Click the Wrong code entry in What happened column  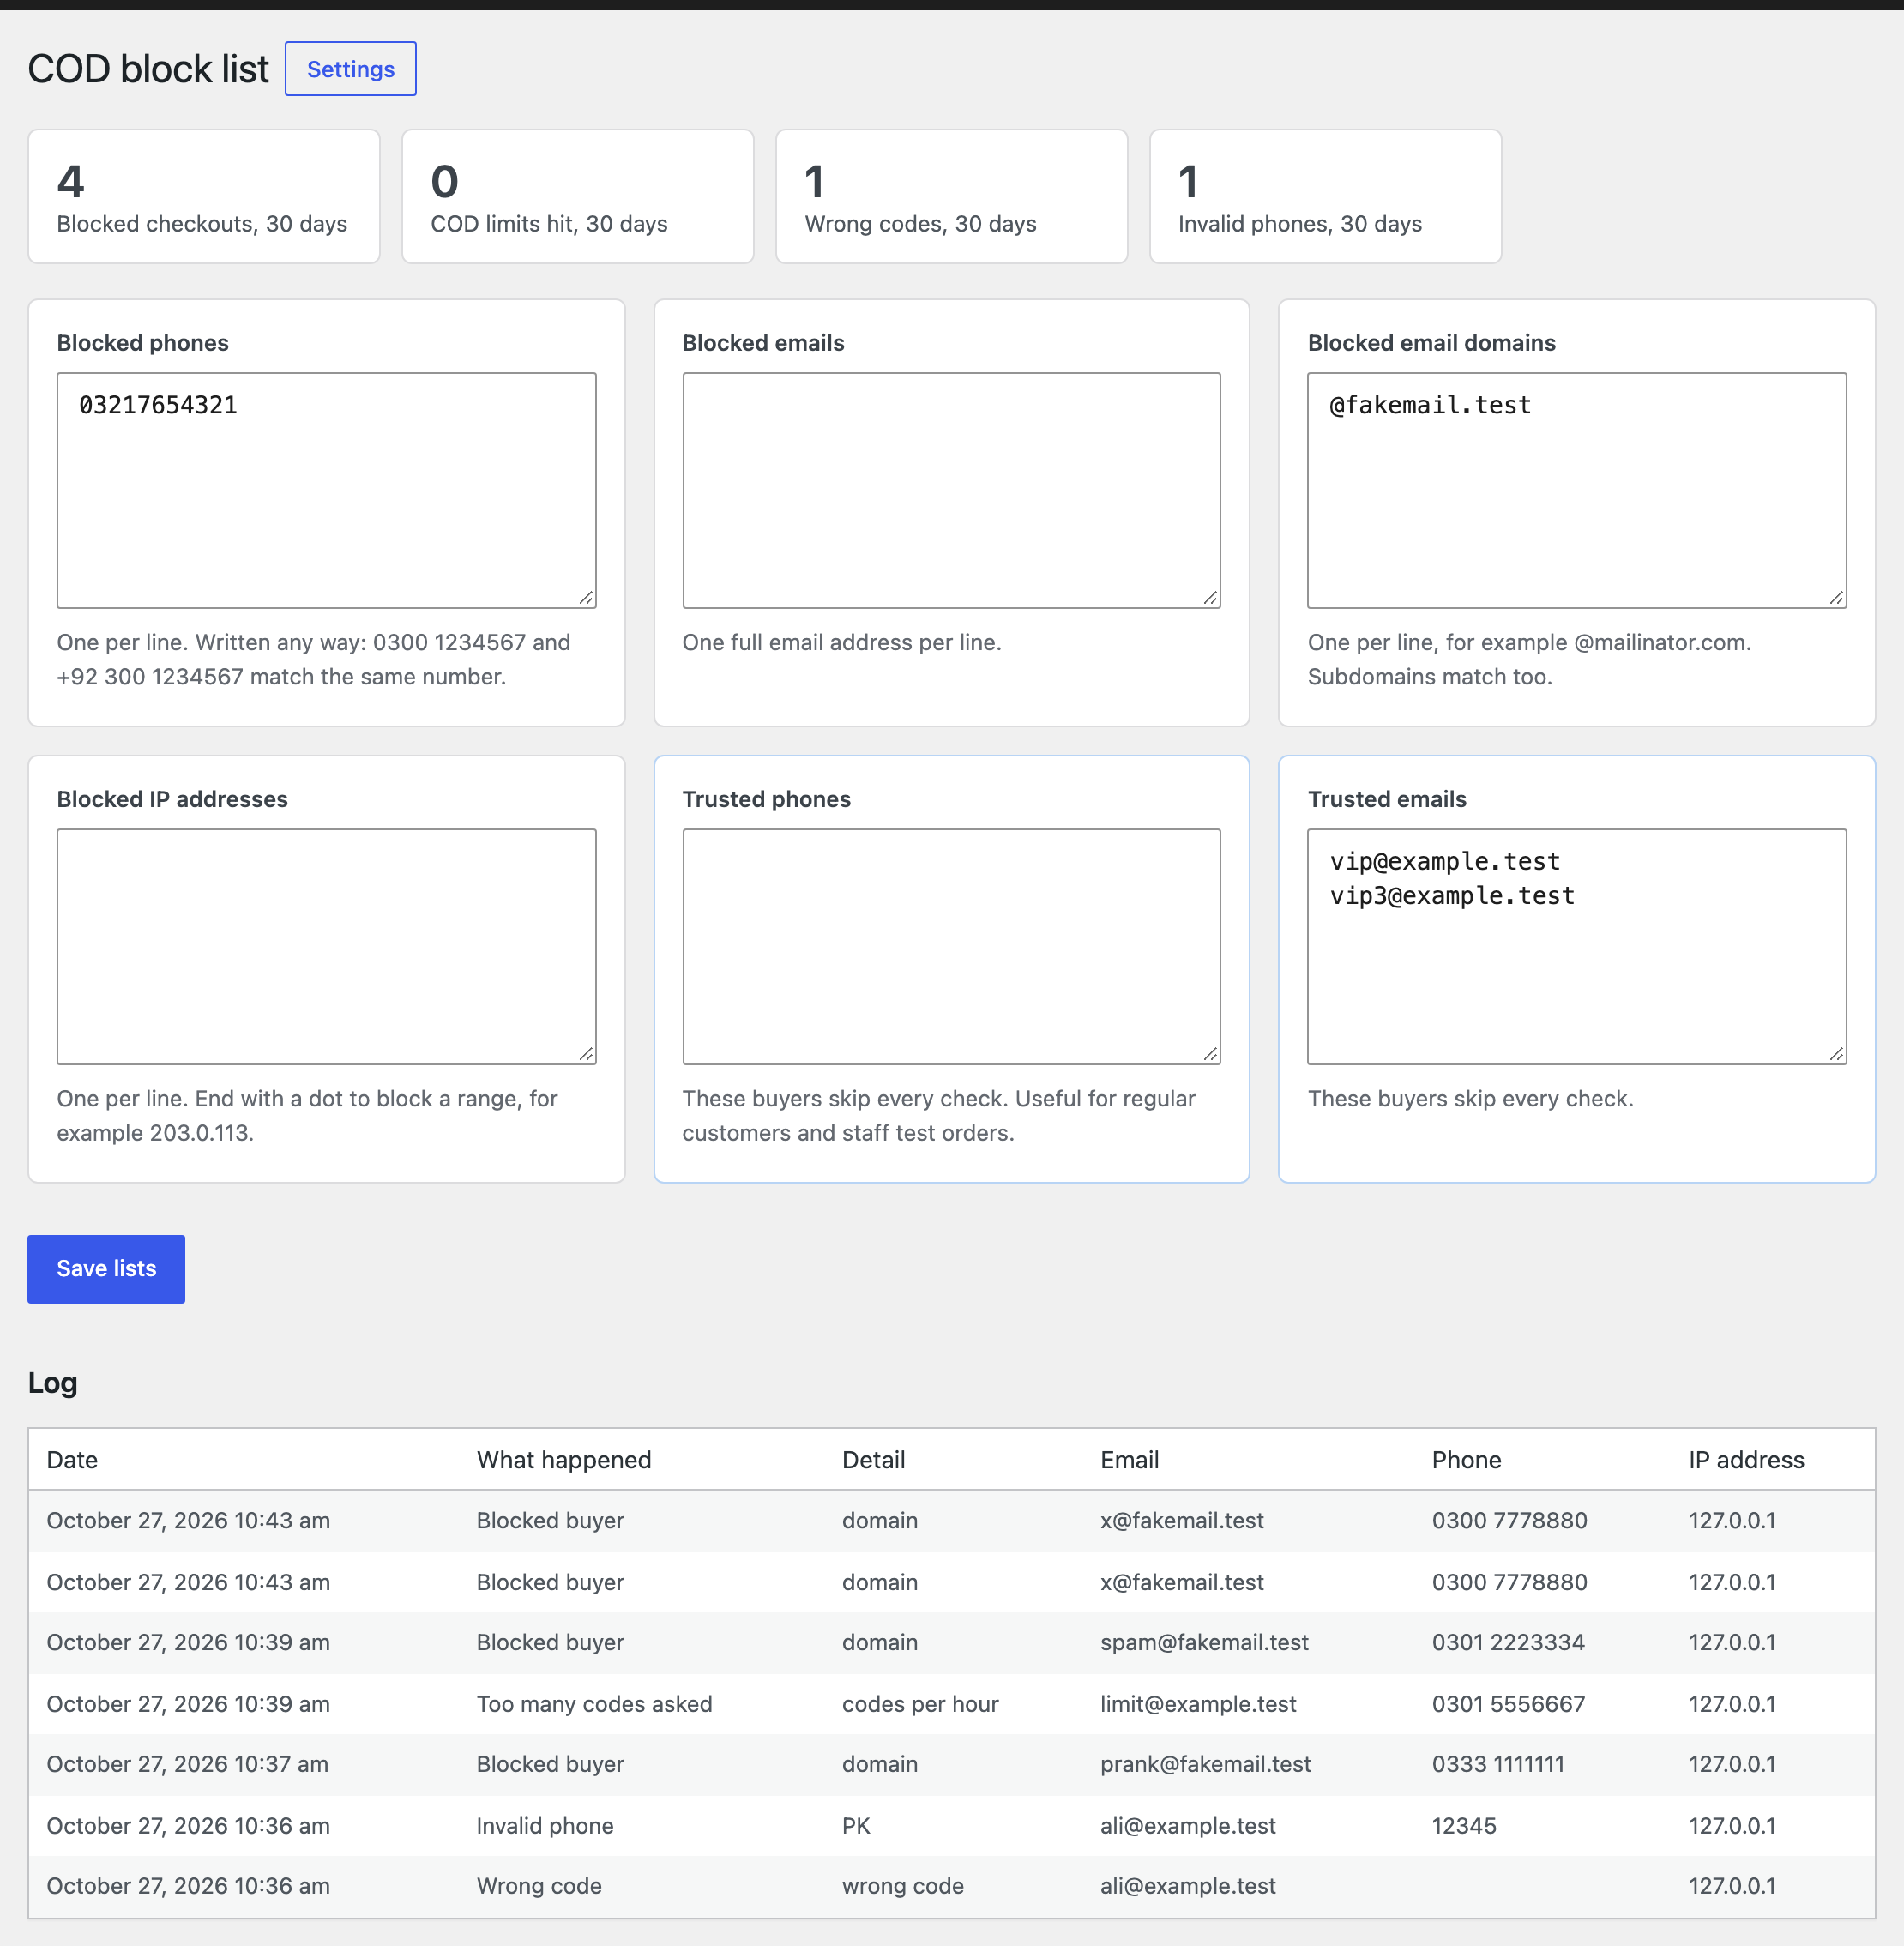(539, 1885)
